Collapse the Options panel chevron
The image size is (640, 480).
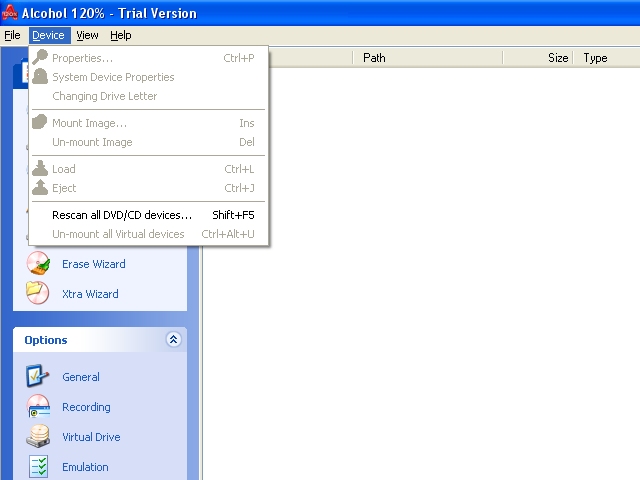pos(173,340)
